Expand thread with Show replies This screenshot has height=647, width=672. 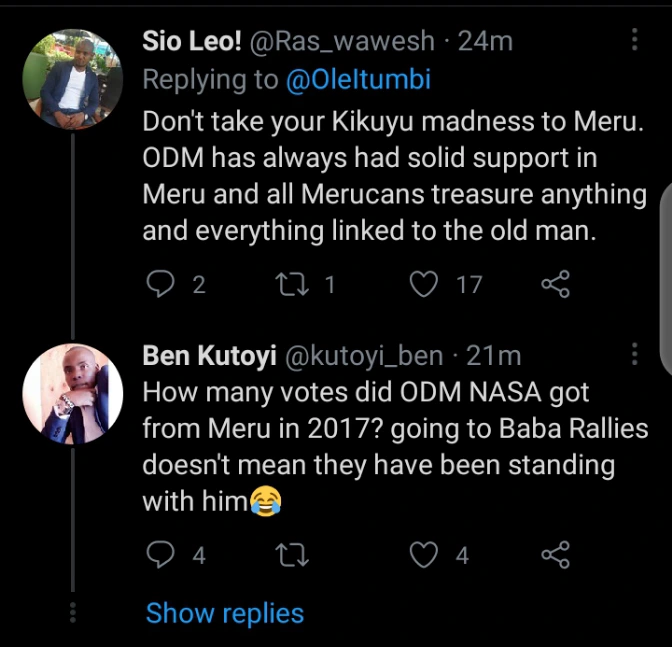[224, 613]
